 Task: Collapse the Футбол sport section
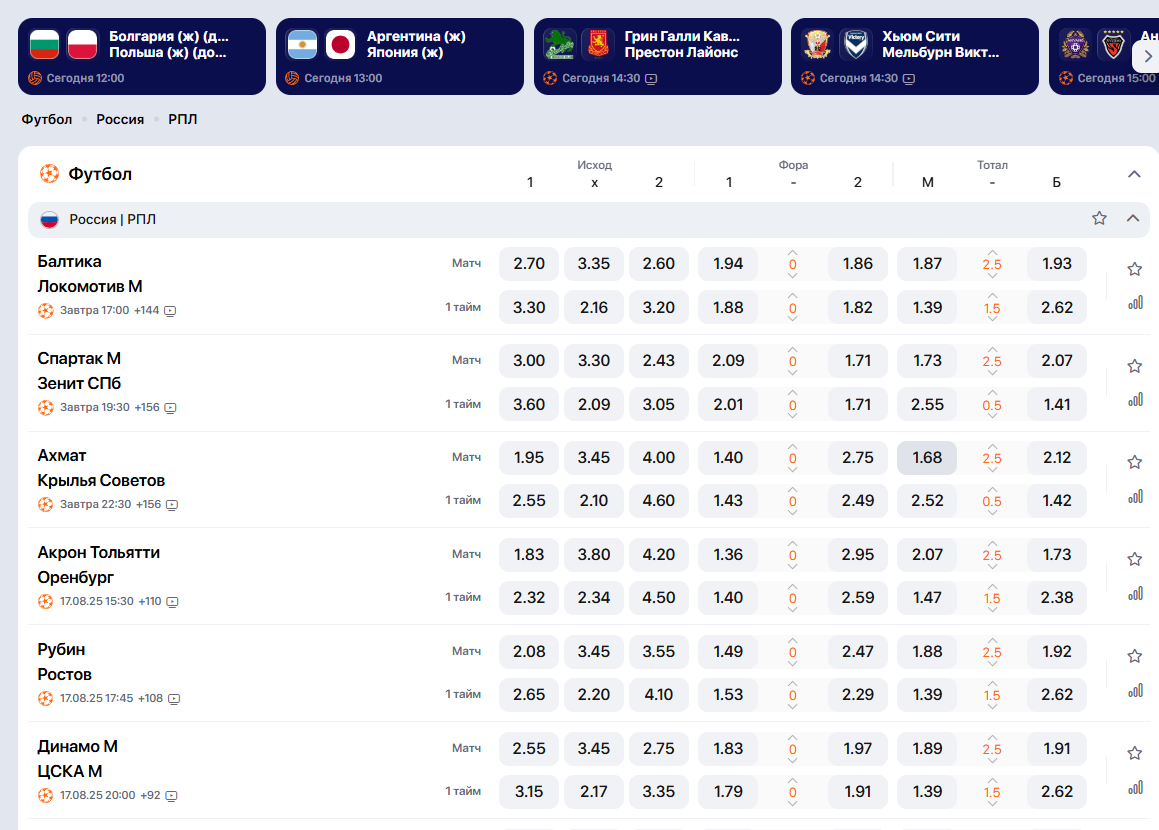[x=1134, y=174]
